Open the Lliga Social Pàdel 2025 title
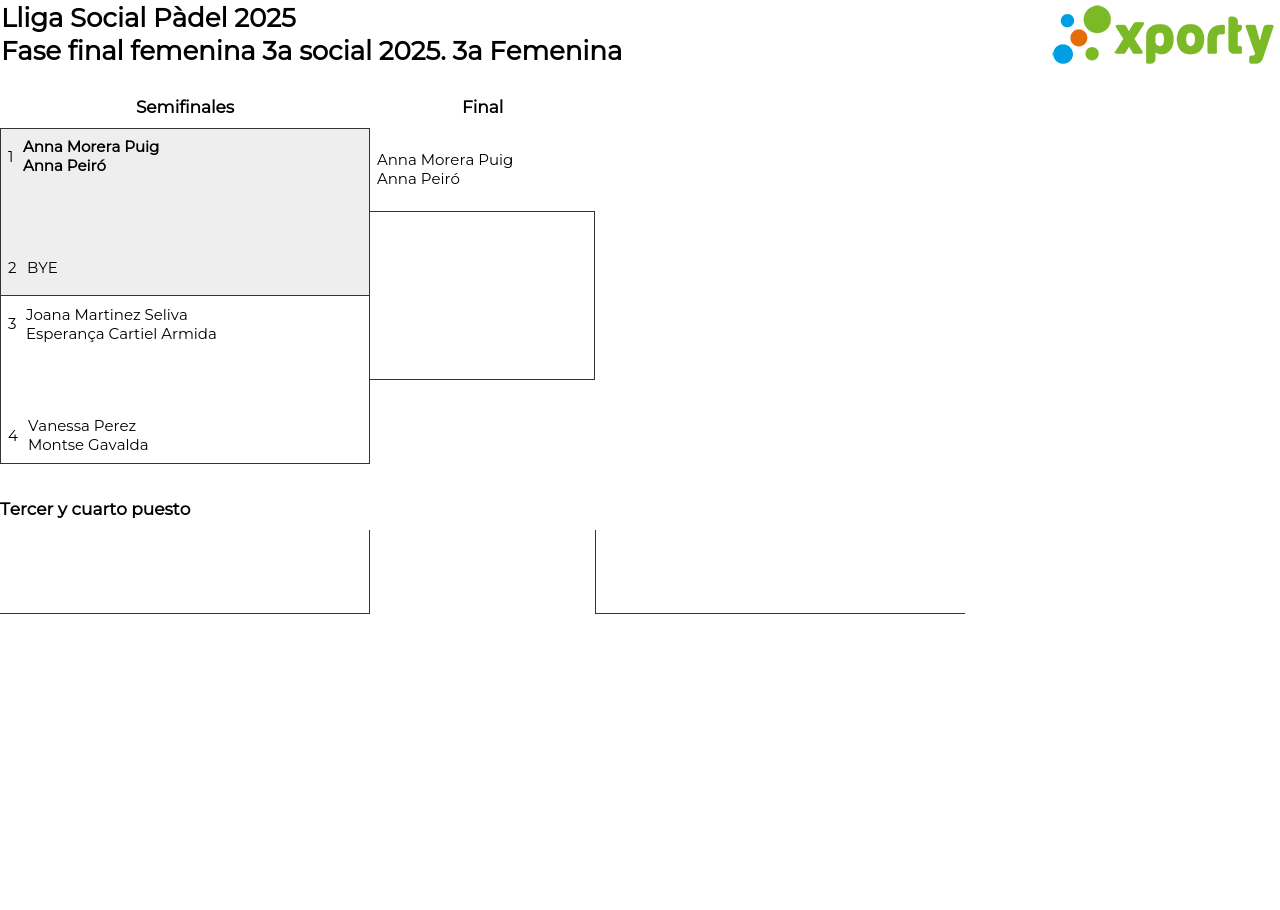The height and width of the screenshot is (910, 1280). click(x=149, y=18)
